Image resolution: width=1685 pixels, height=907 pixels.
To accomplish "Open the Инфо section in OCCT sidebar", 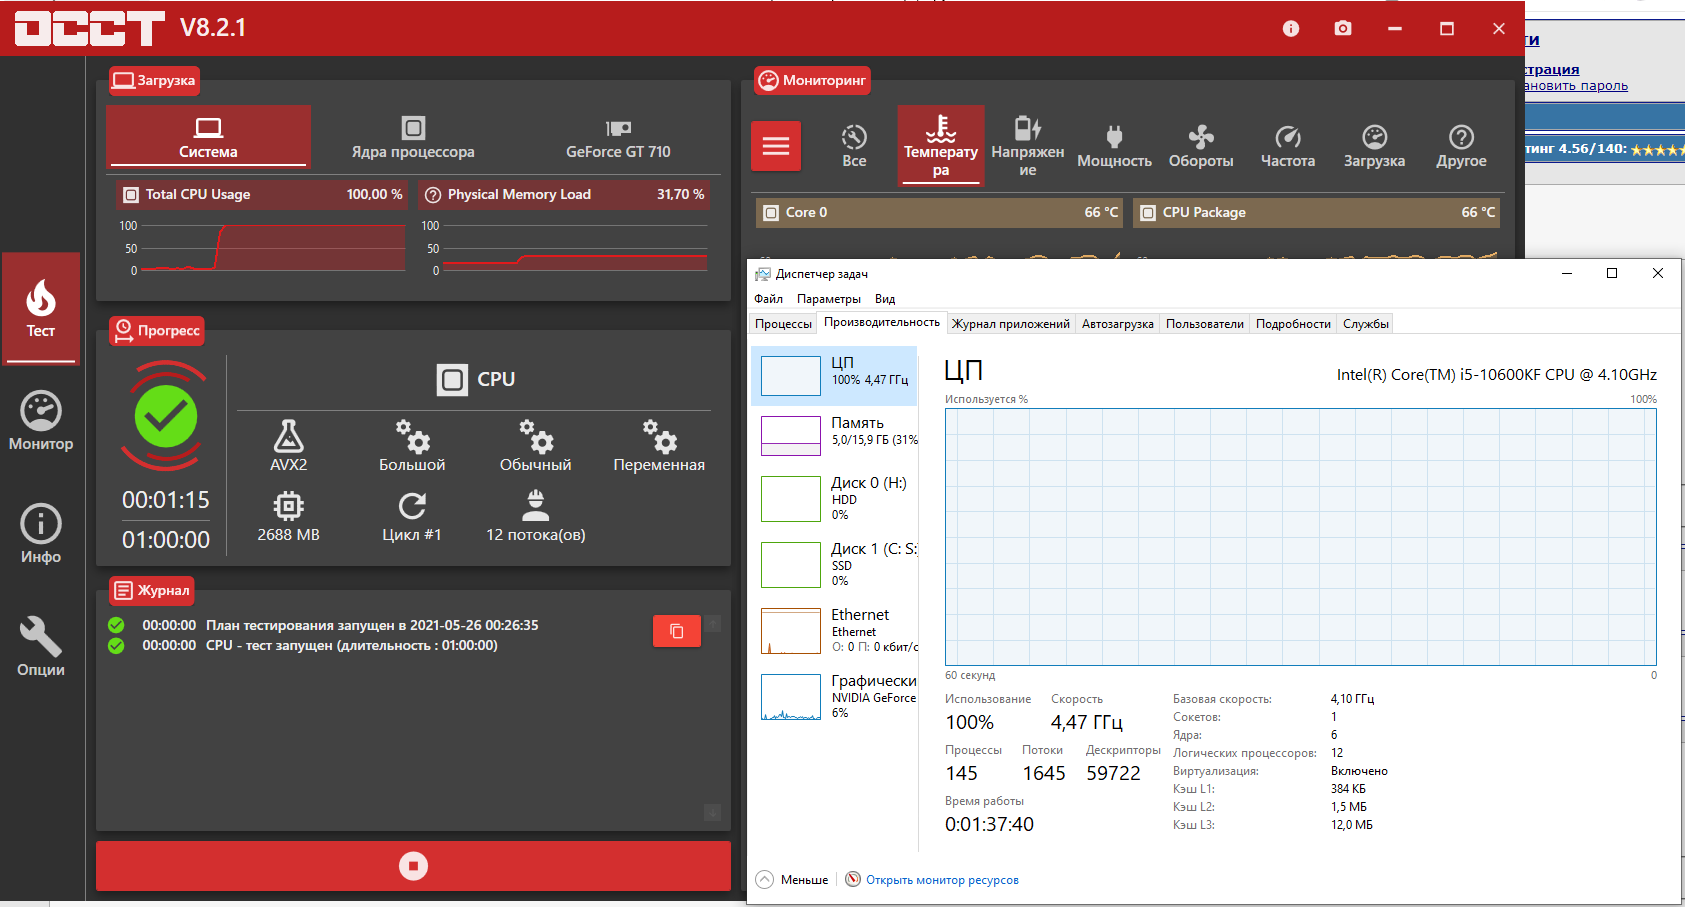I will click(41, 534).
